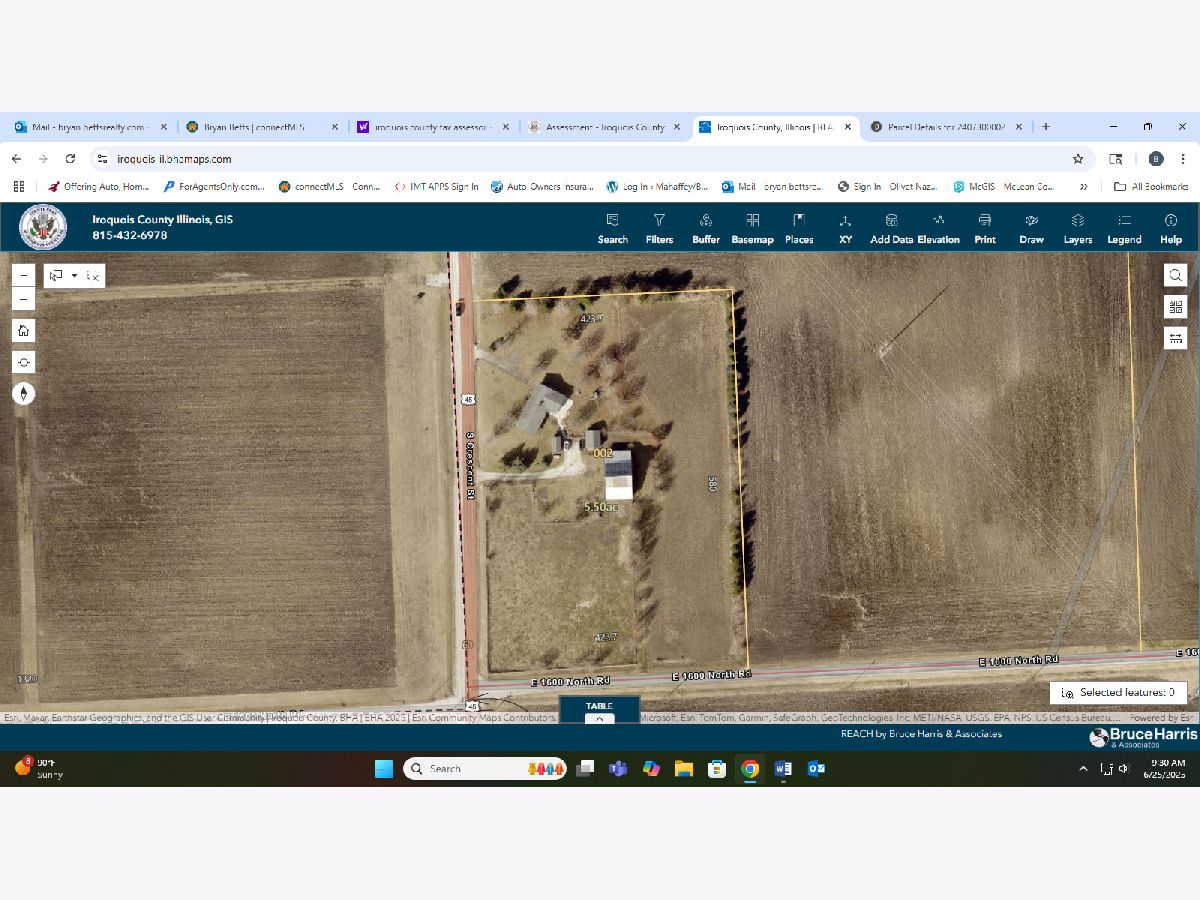Open the Buffer tool
Viewport: 1200px width, 900px height.
click(x=705, y=227)
